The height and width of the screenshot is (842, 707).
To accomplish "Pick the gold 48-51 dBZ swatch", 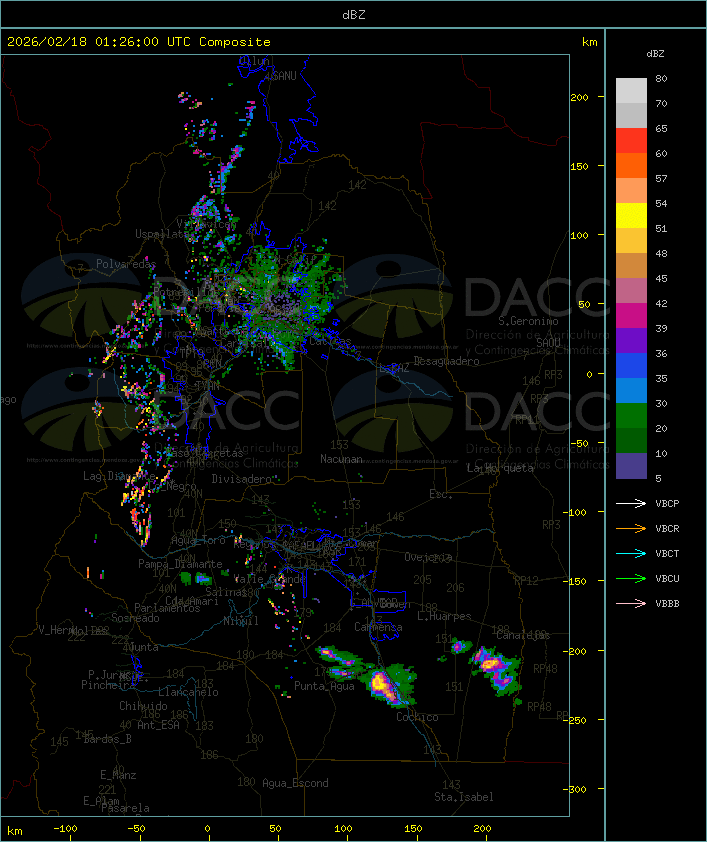I will [631, 241].
